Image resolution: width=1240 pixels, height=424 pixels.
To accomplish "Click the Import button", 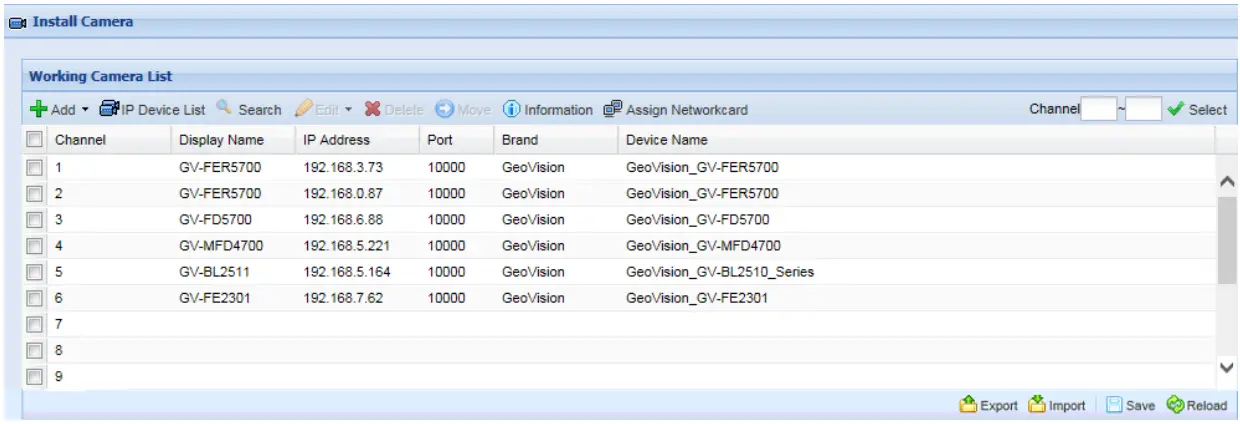I will [x=1057, y=405].
